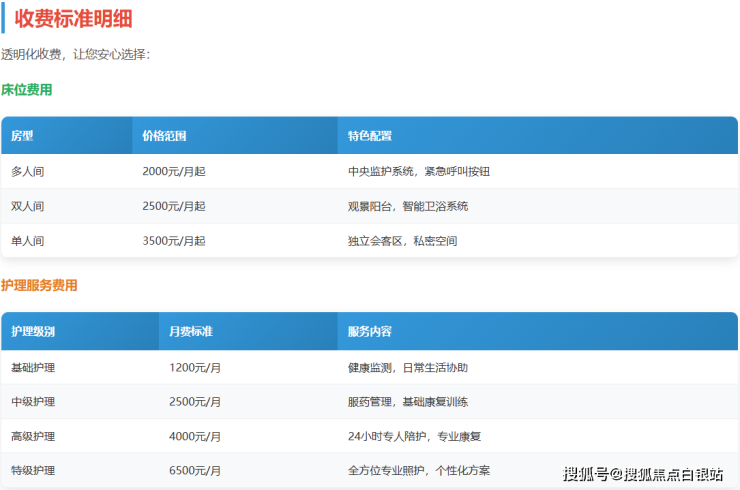Select the 高级护理 care level cell
Viewport: 740px width, 490px height.
(33, 436)
